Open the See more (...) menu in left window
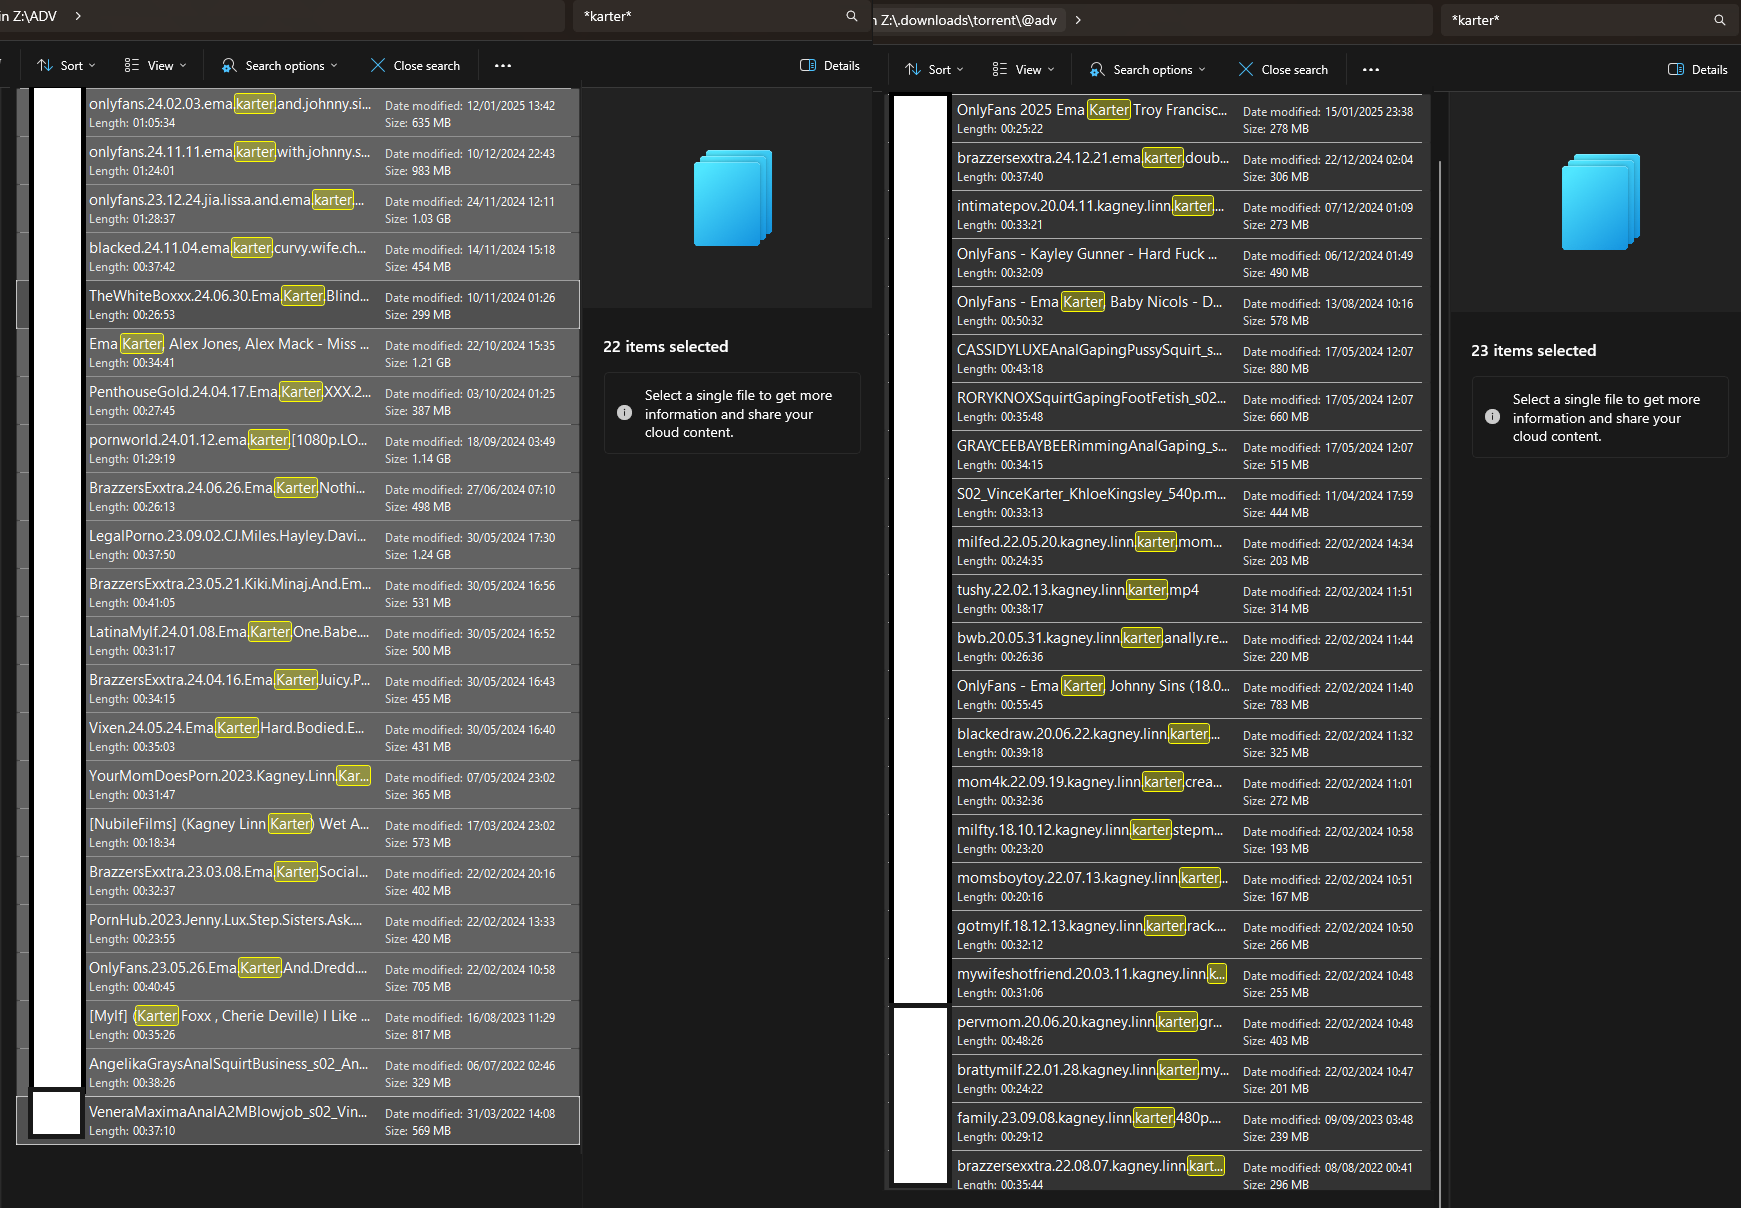The height and width of the screenshot is (1208, 1741). tap(503, 65)
